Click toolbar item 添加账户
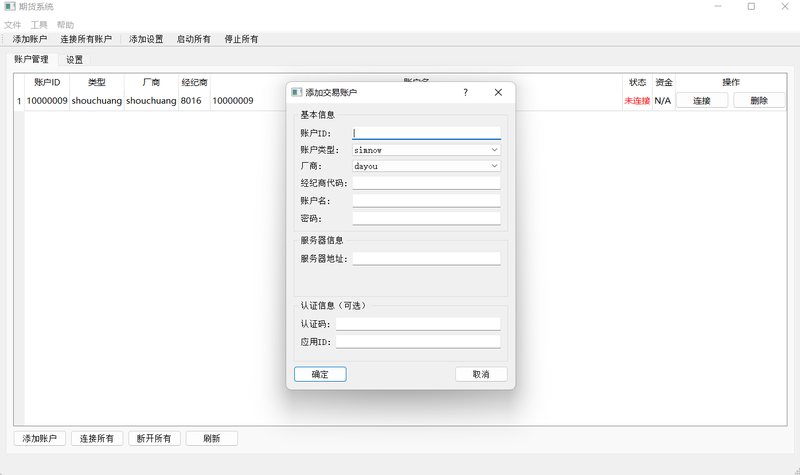 [x=30, y=39]
